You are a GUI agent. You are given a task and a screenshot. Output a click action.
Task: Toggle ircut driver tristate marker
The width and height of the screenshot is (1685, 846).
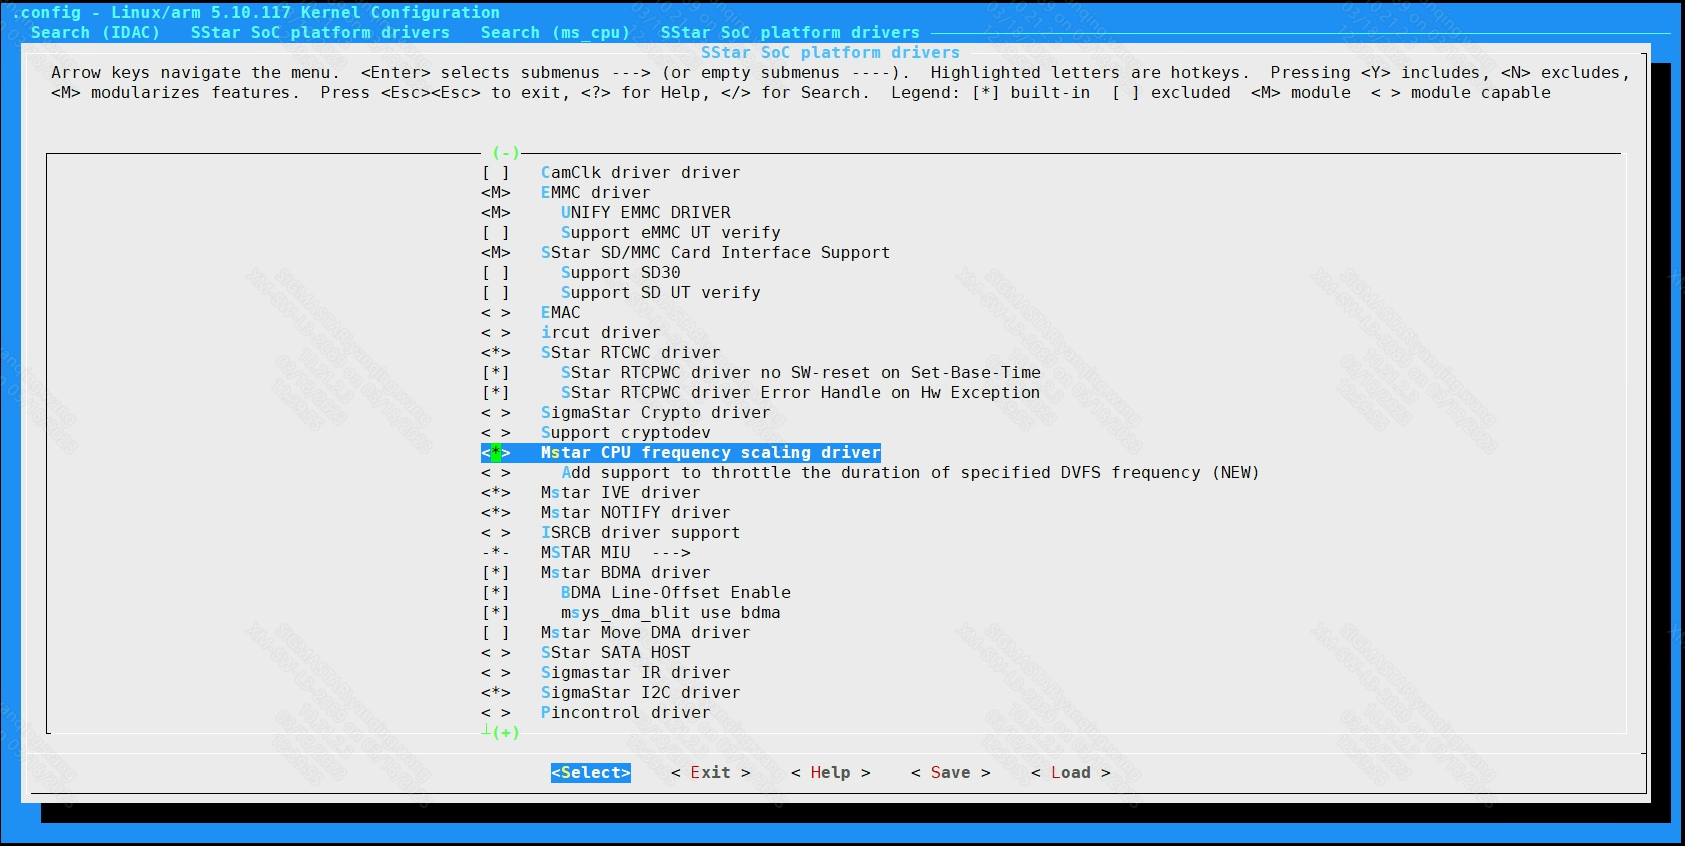(496, 332)
